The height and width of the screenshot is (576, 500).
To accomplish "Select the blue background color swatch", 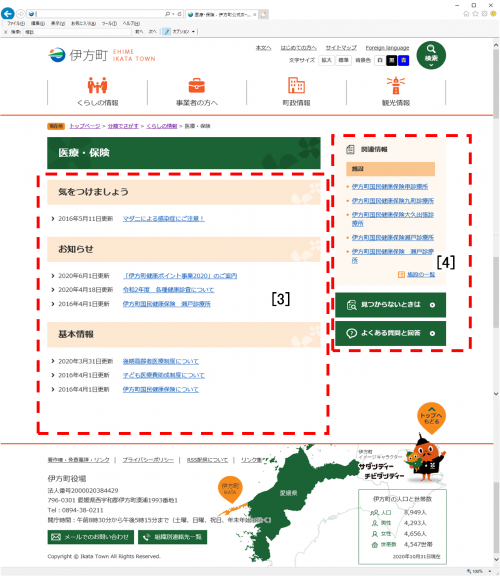I will pos(403,60).
